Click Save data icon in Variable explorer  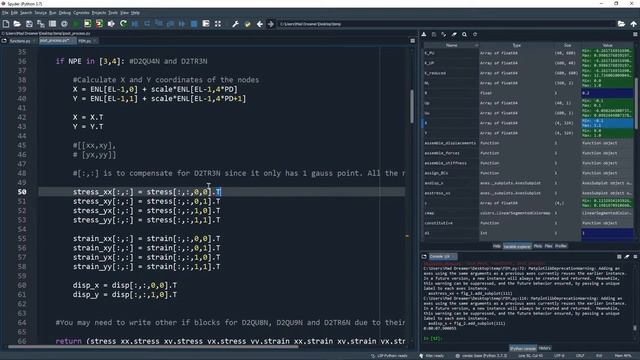tap(434, 35)
